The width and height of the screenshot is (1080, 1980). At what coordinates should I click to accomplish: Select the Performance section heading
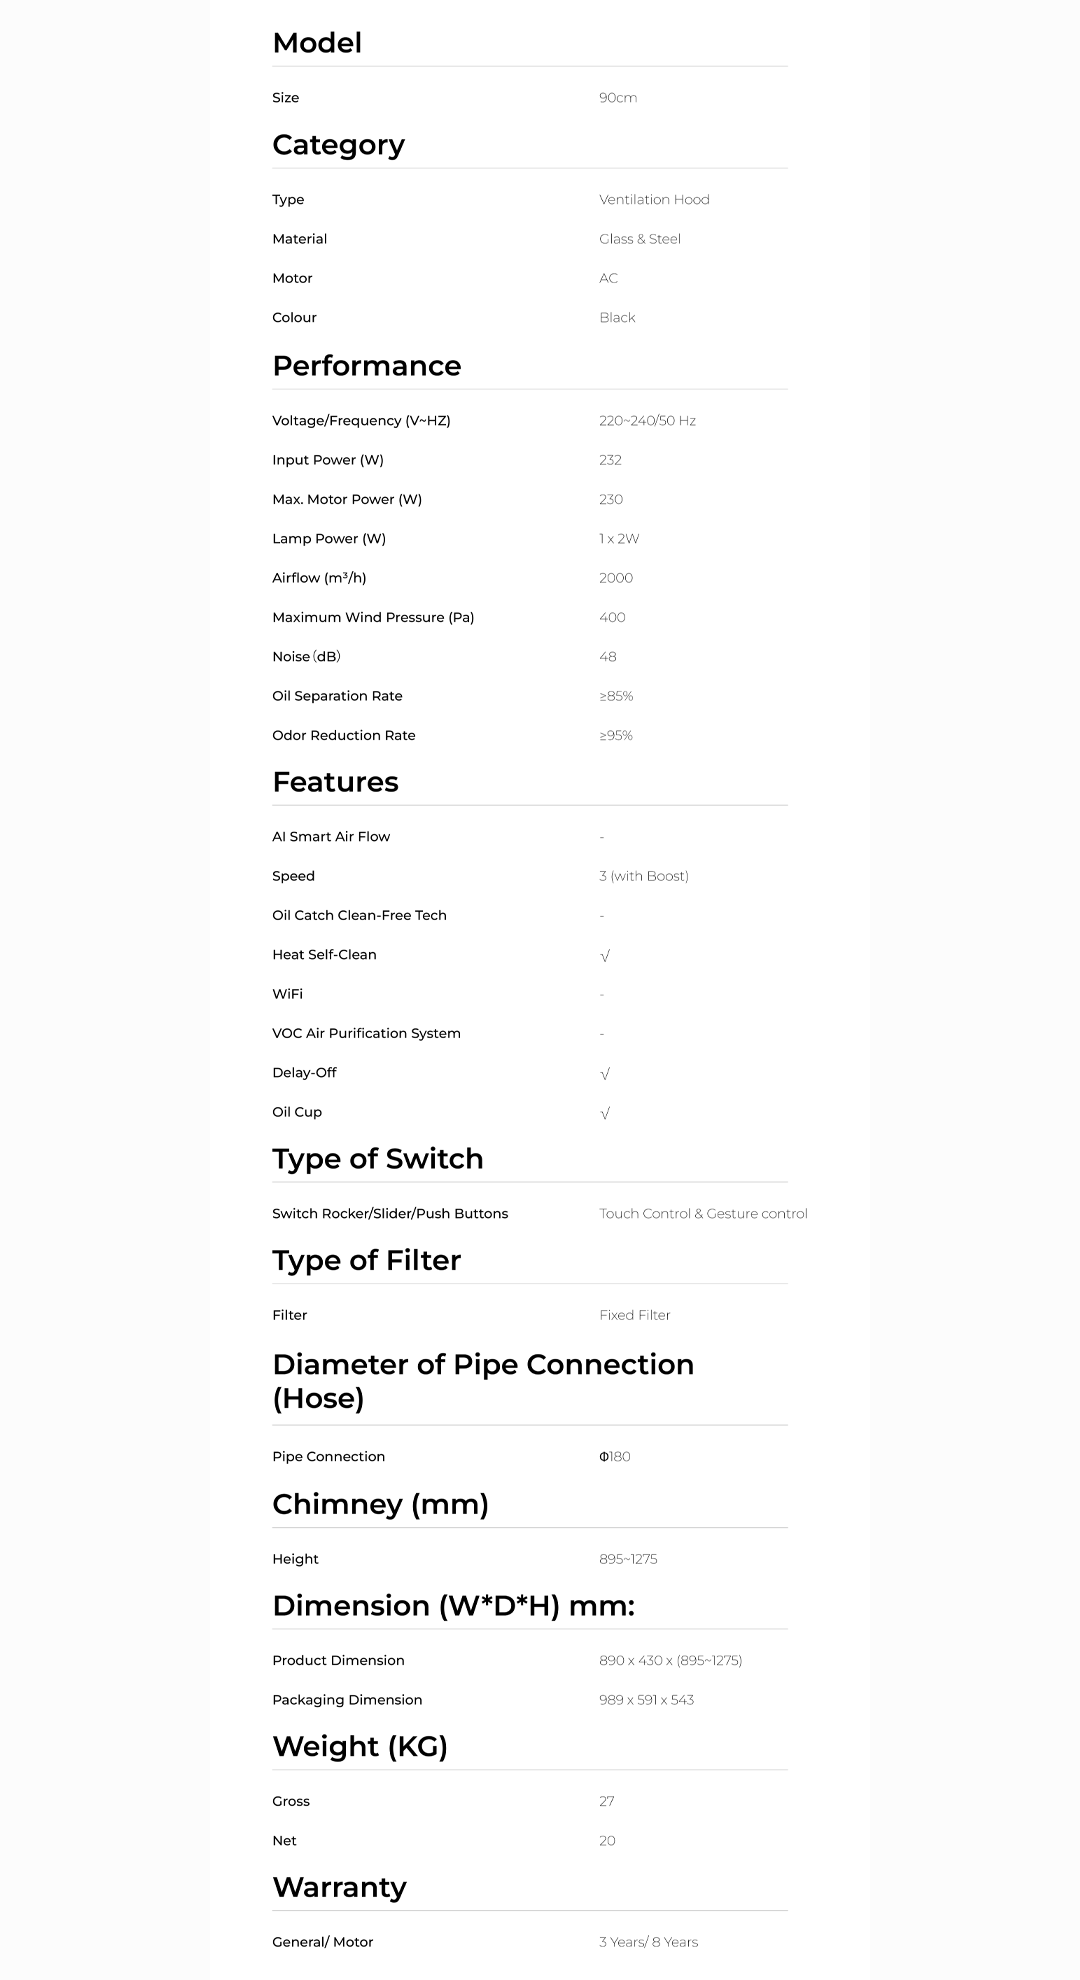point(367,366)
